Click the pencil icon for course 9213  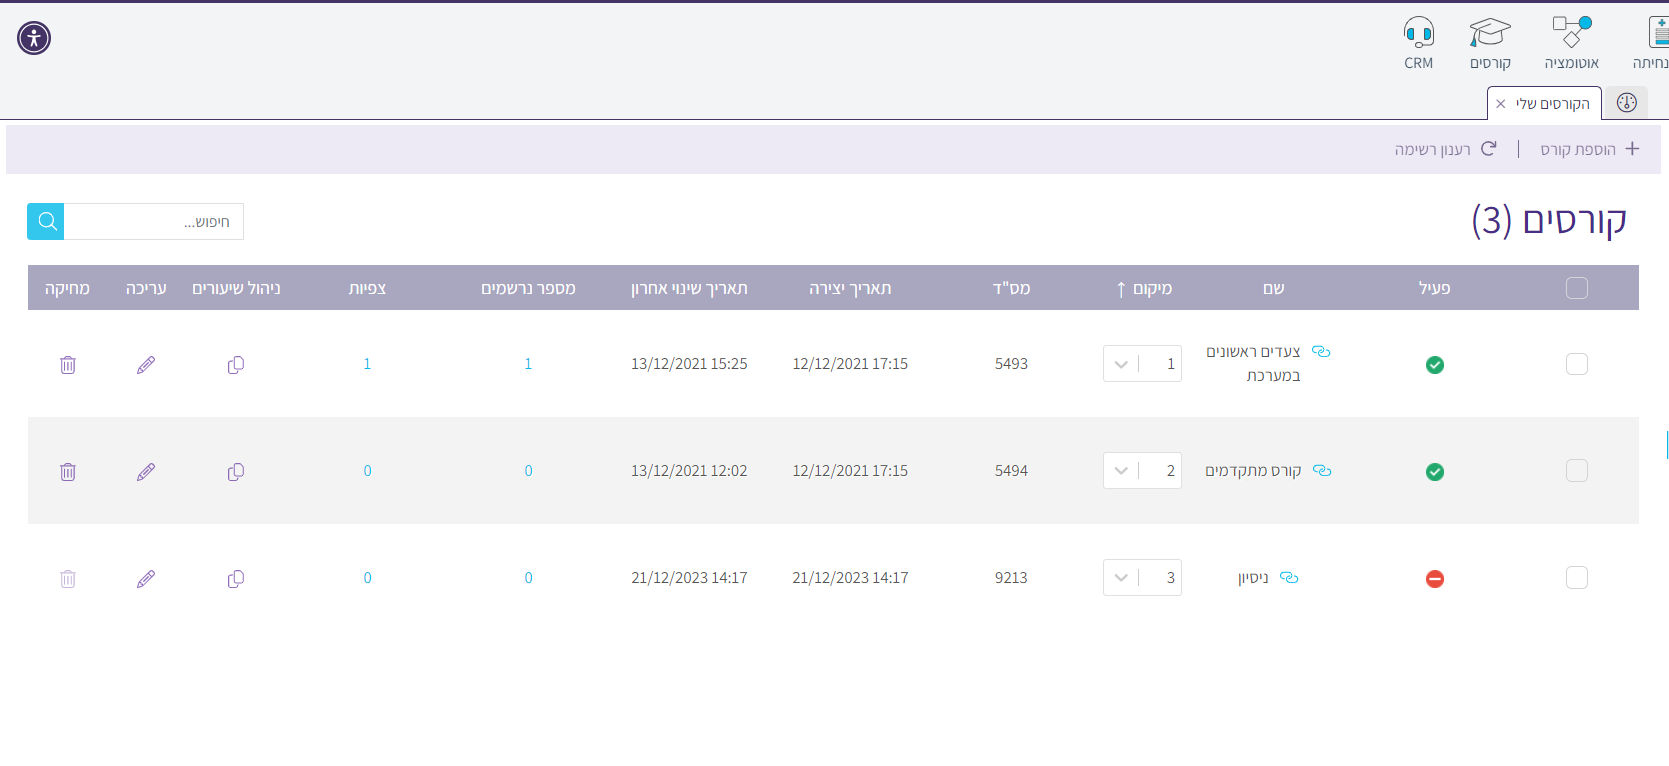point(146,579)
